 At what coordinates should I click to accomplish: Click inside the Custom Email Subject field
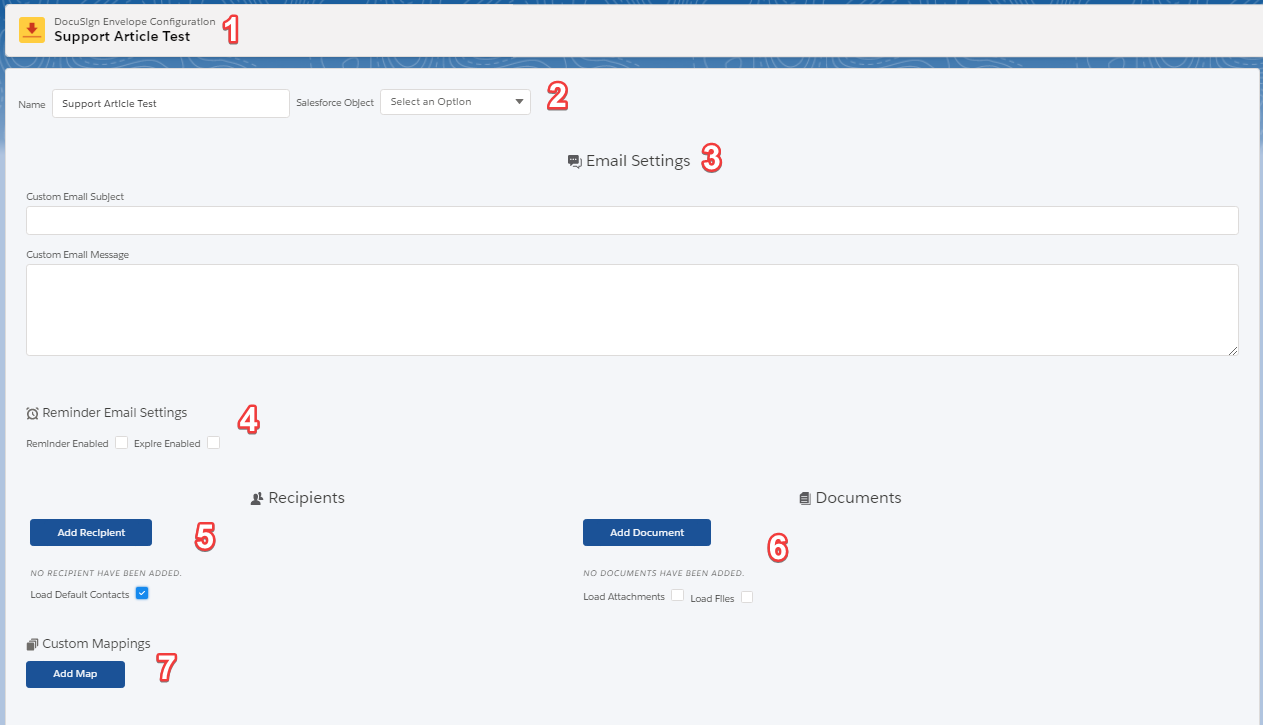[x=630, y=219]
